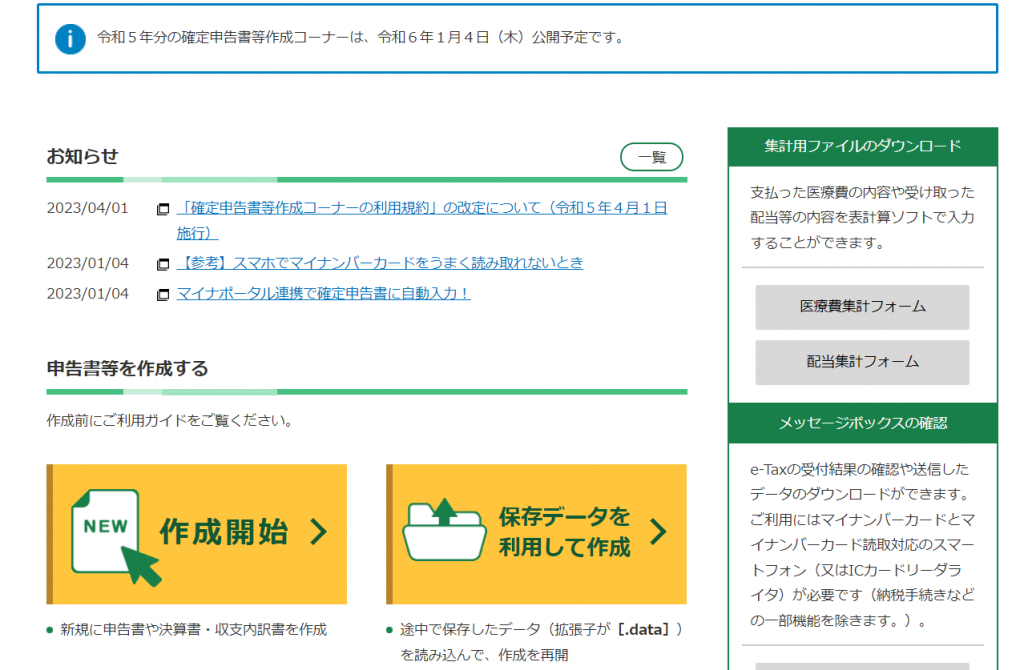Click the メッセージボックスの確認 sidebar header
Screen dimensions: 1024x670
(x=862, y=423)
